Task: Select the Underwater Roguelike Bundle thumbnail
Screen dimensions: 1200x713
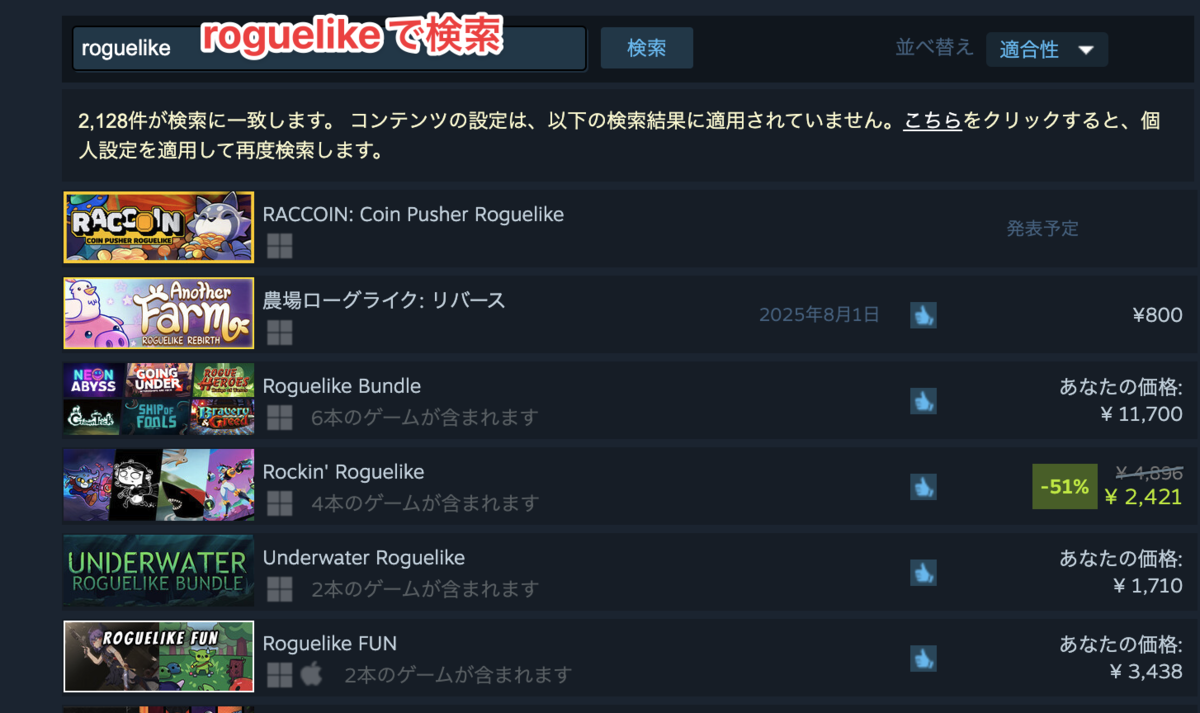Action: 158,571
